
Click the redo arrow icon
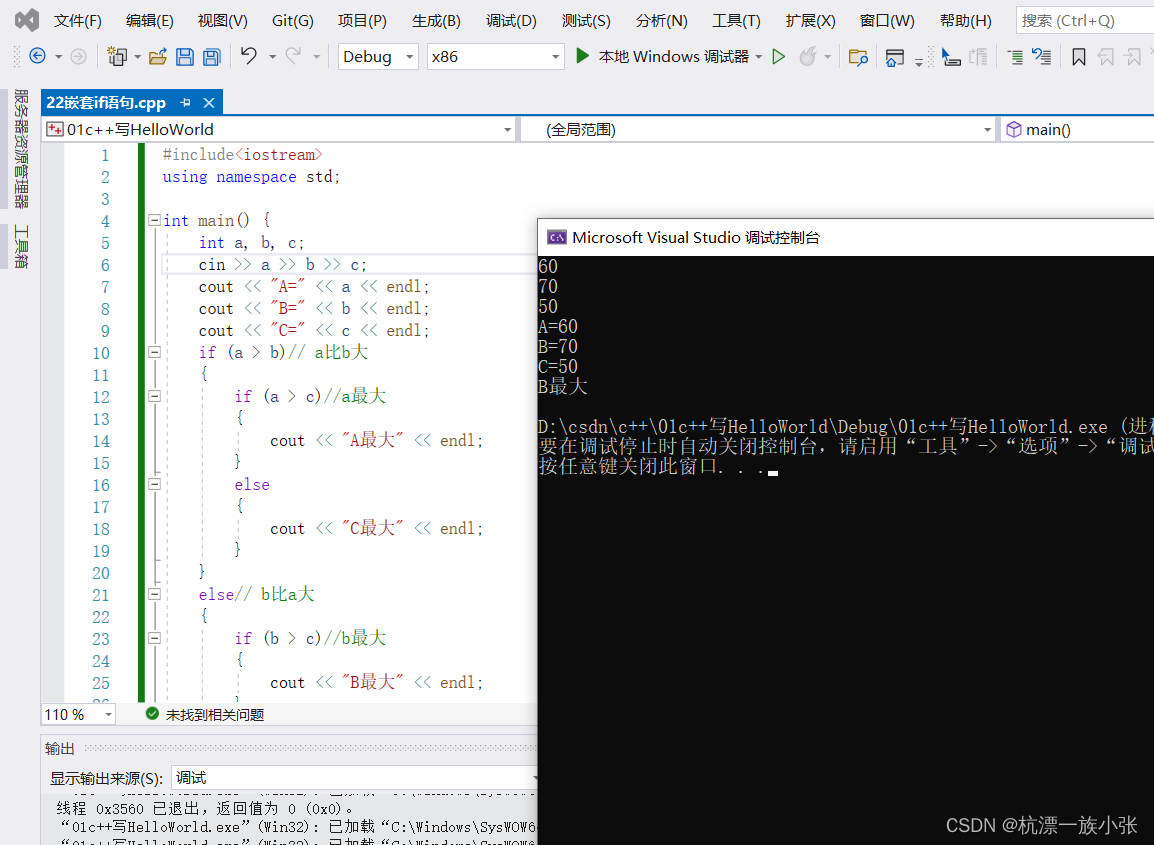pyautogui.click(x=294, y=56)
